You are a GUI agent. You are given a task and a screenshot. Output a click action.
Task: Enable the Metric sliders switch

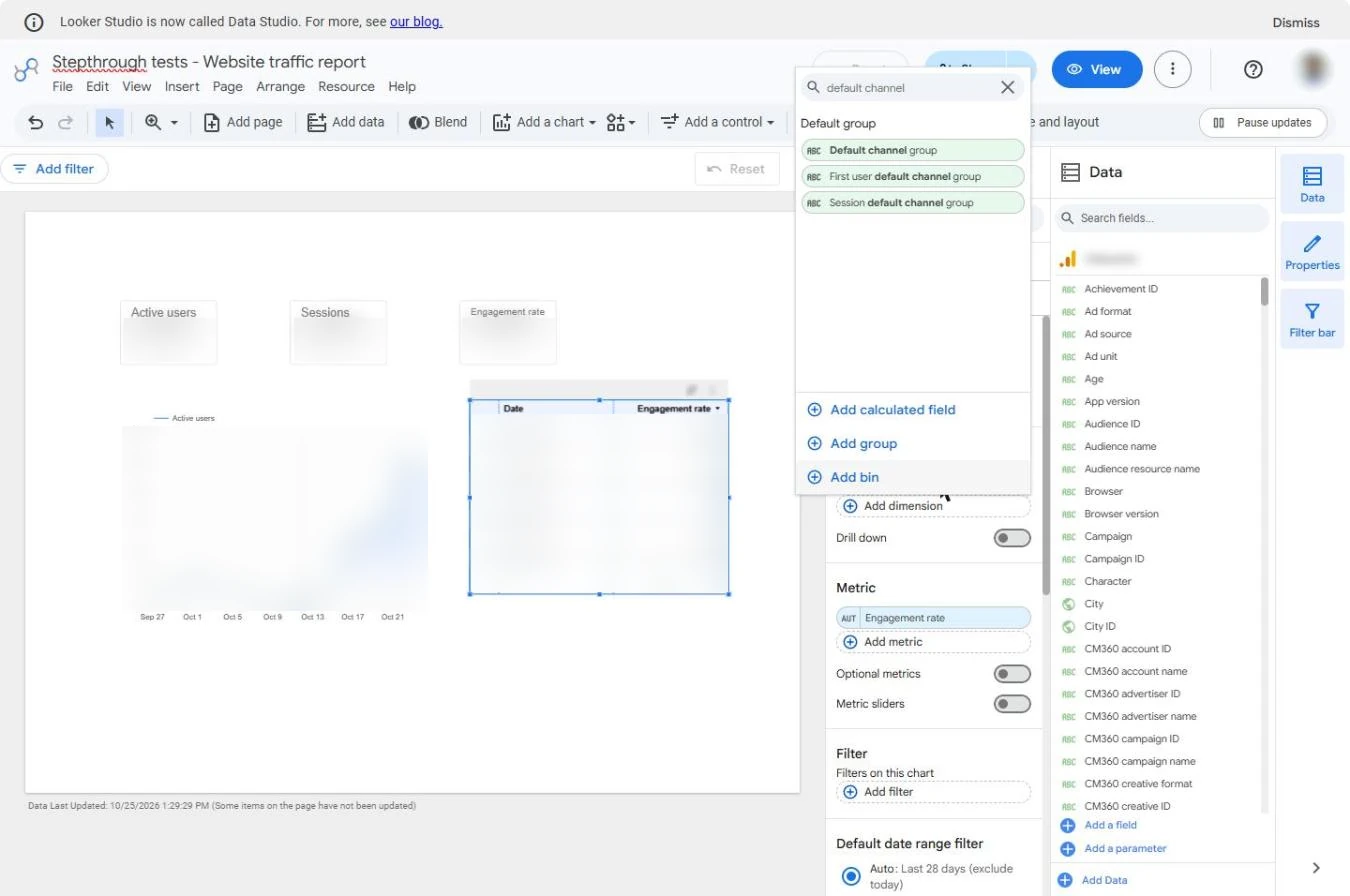[x=1012, y=704]
